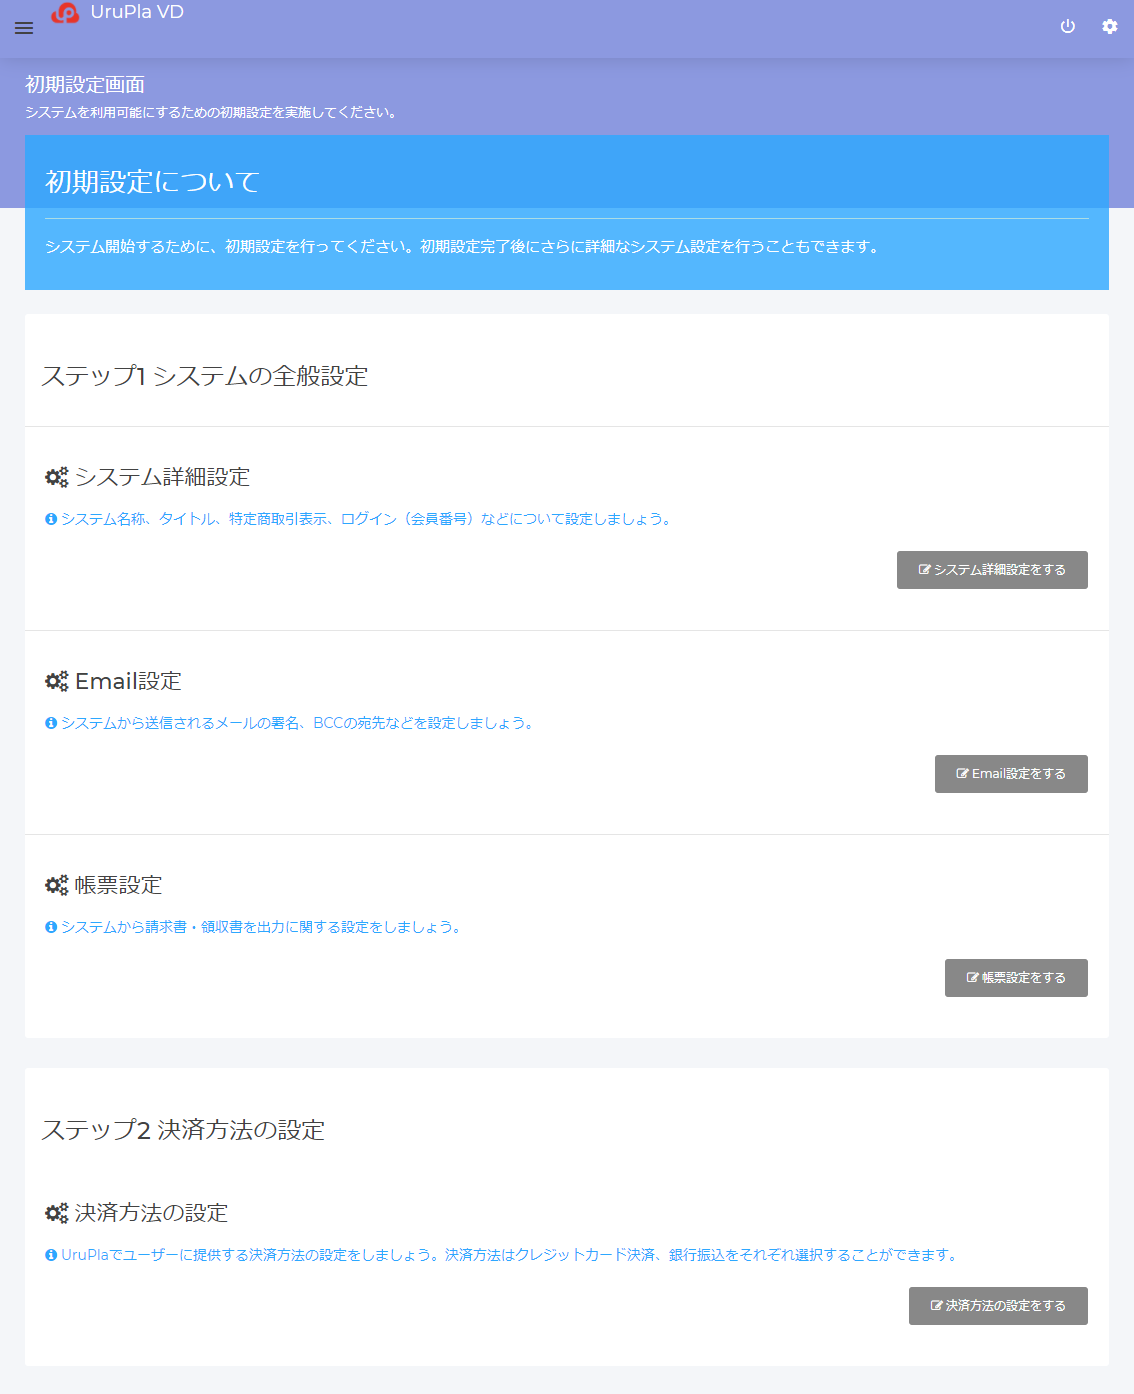
Task: Open the hamburger navigation menu
Action: point(24,28)
